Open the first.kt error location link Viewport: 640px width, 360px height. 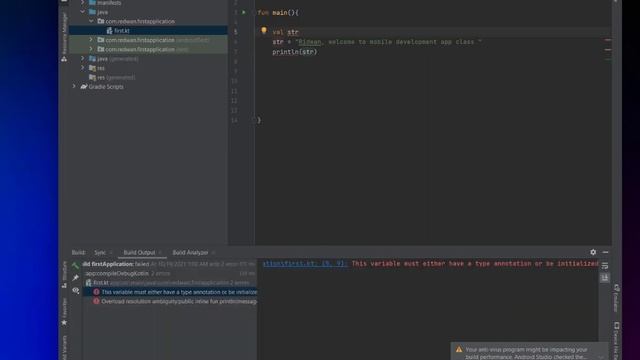[305, 264]
